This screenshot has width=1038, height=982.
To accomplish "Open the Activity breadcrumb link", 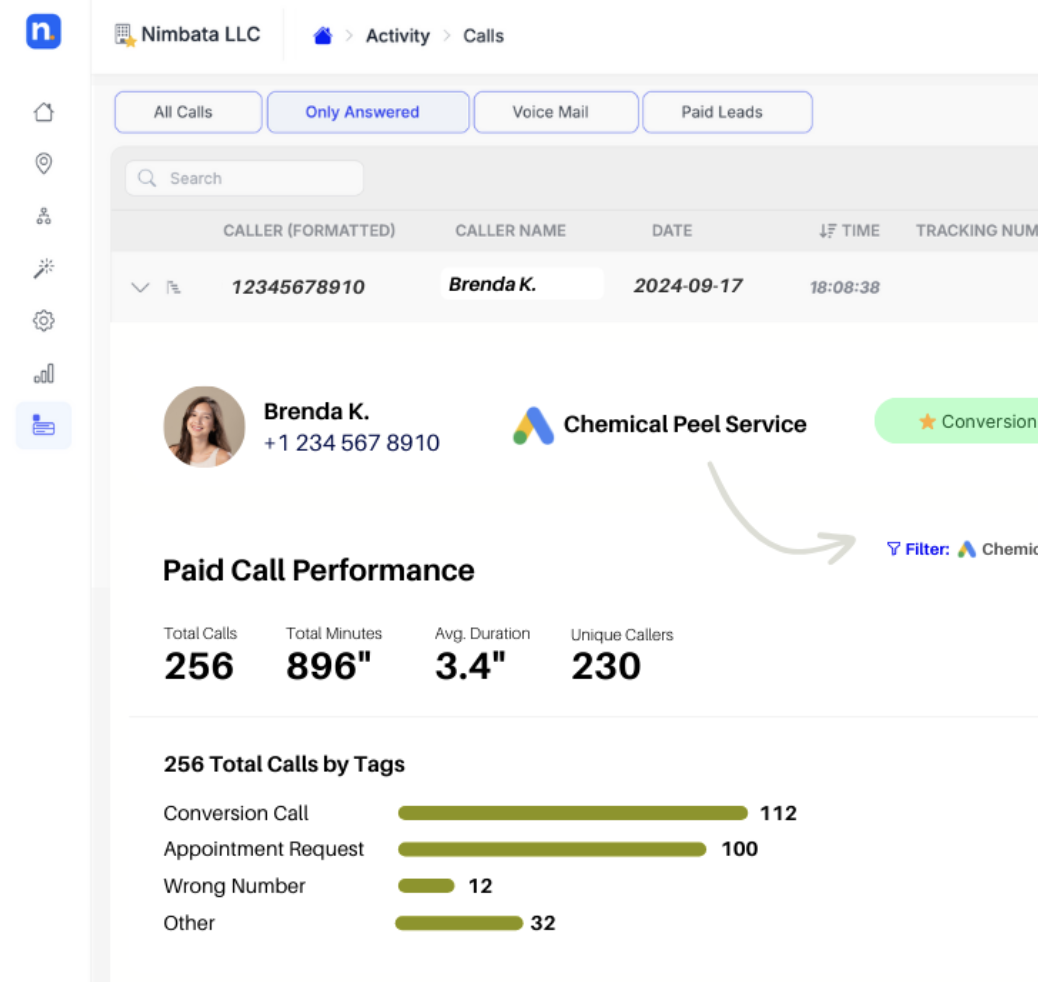I will (x=397, y=35).
